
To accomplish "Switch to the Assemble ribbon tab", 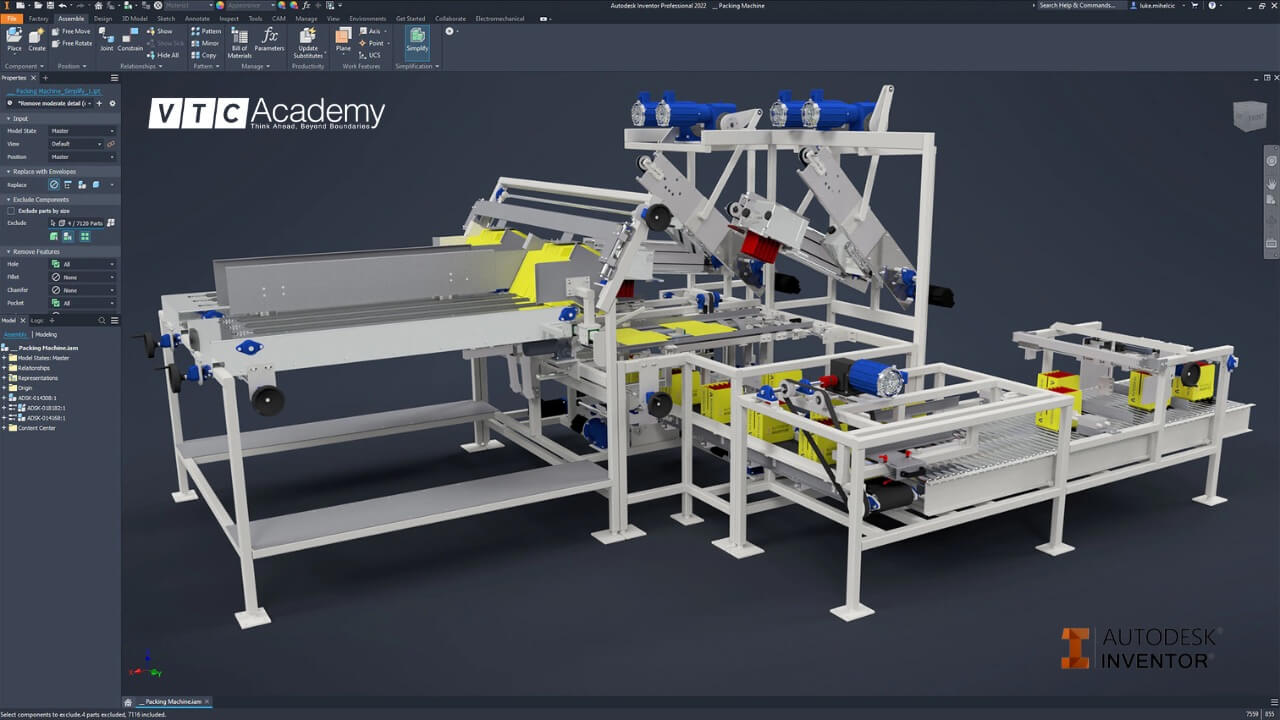I will (x=70, y=17).
